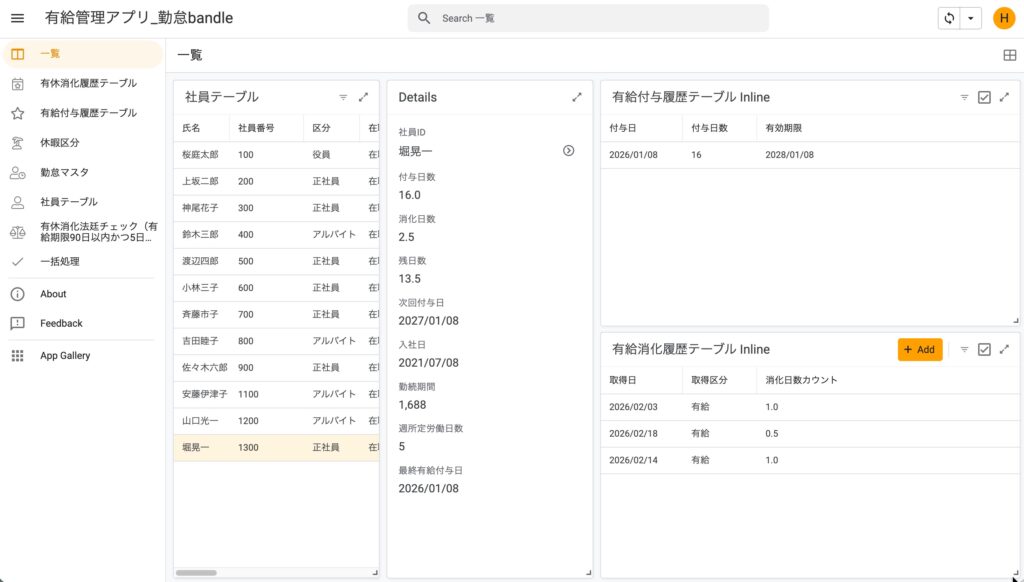Click the sync refresh icon
The height and width of the screenshot is (582, 1024).
948,18
